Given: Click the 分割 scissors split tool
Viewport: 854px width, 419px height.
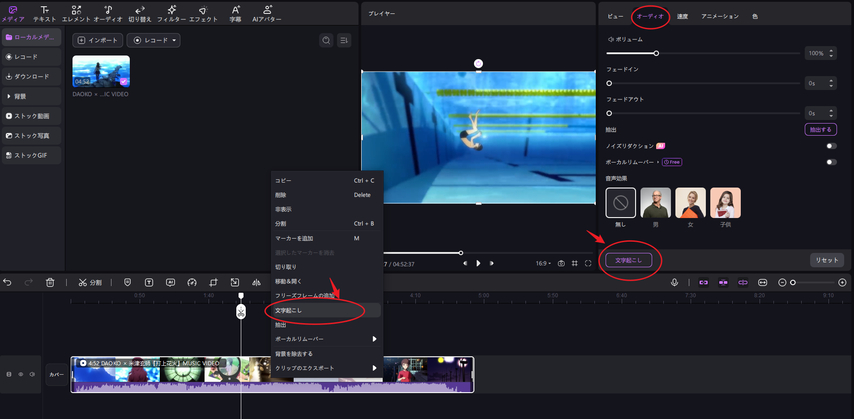Looking at the screenshot, I should click(x=90, y=283).
